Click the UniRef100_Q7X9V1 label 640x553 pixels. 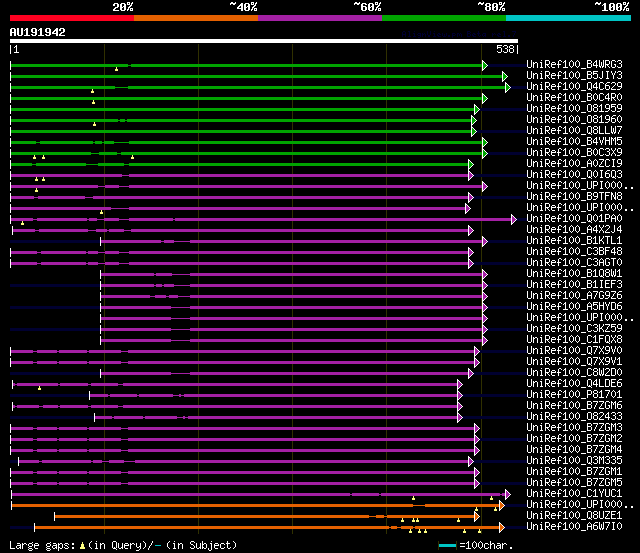pos(574,362)
